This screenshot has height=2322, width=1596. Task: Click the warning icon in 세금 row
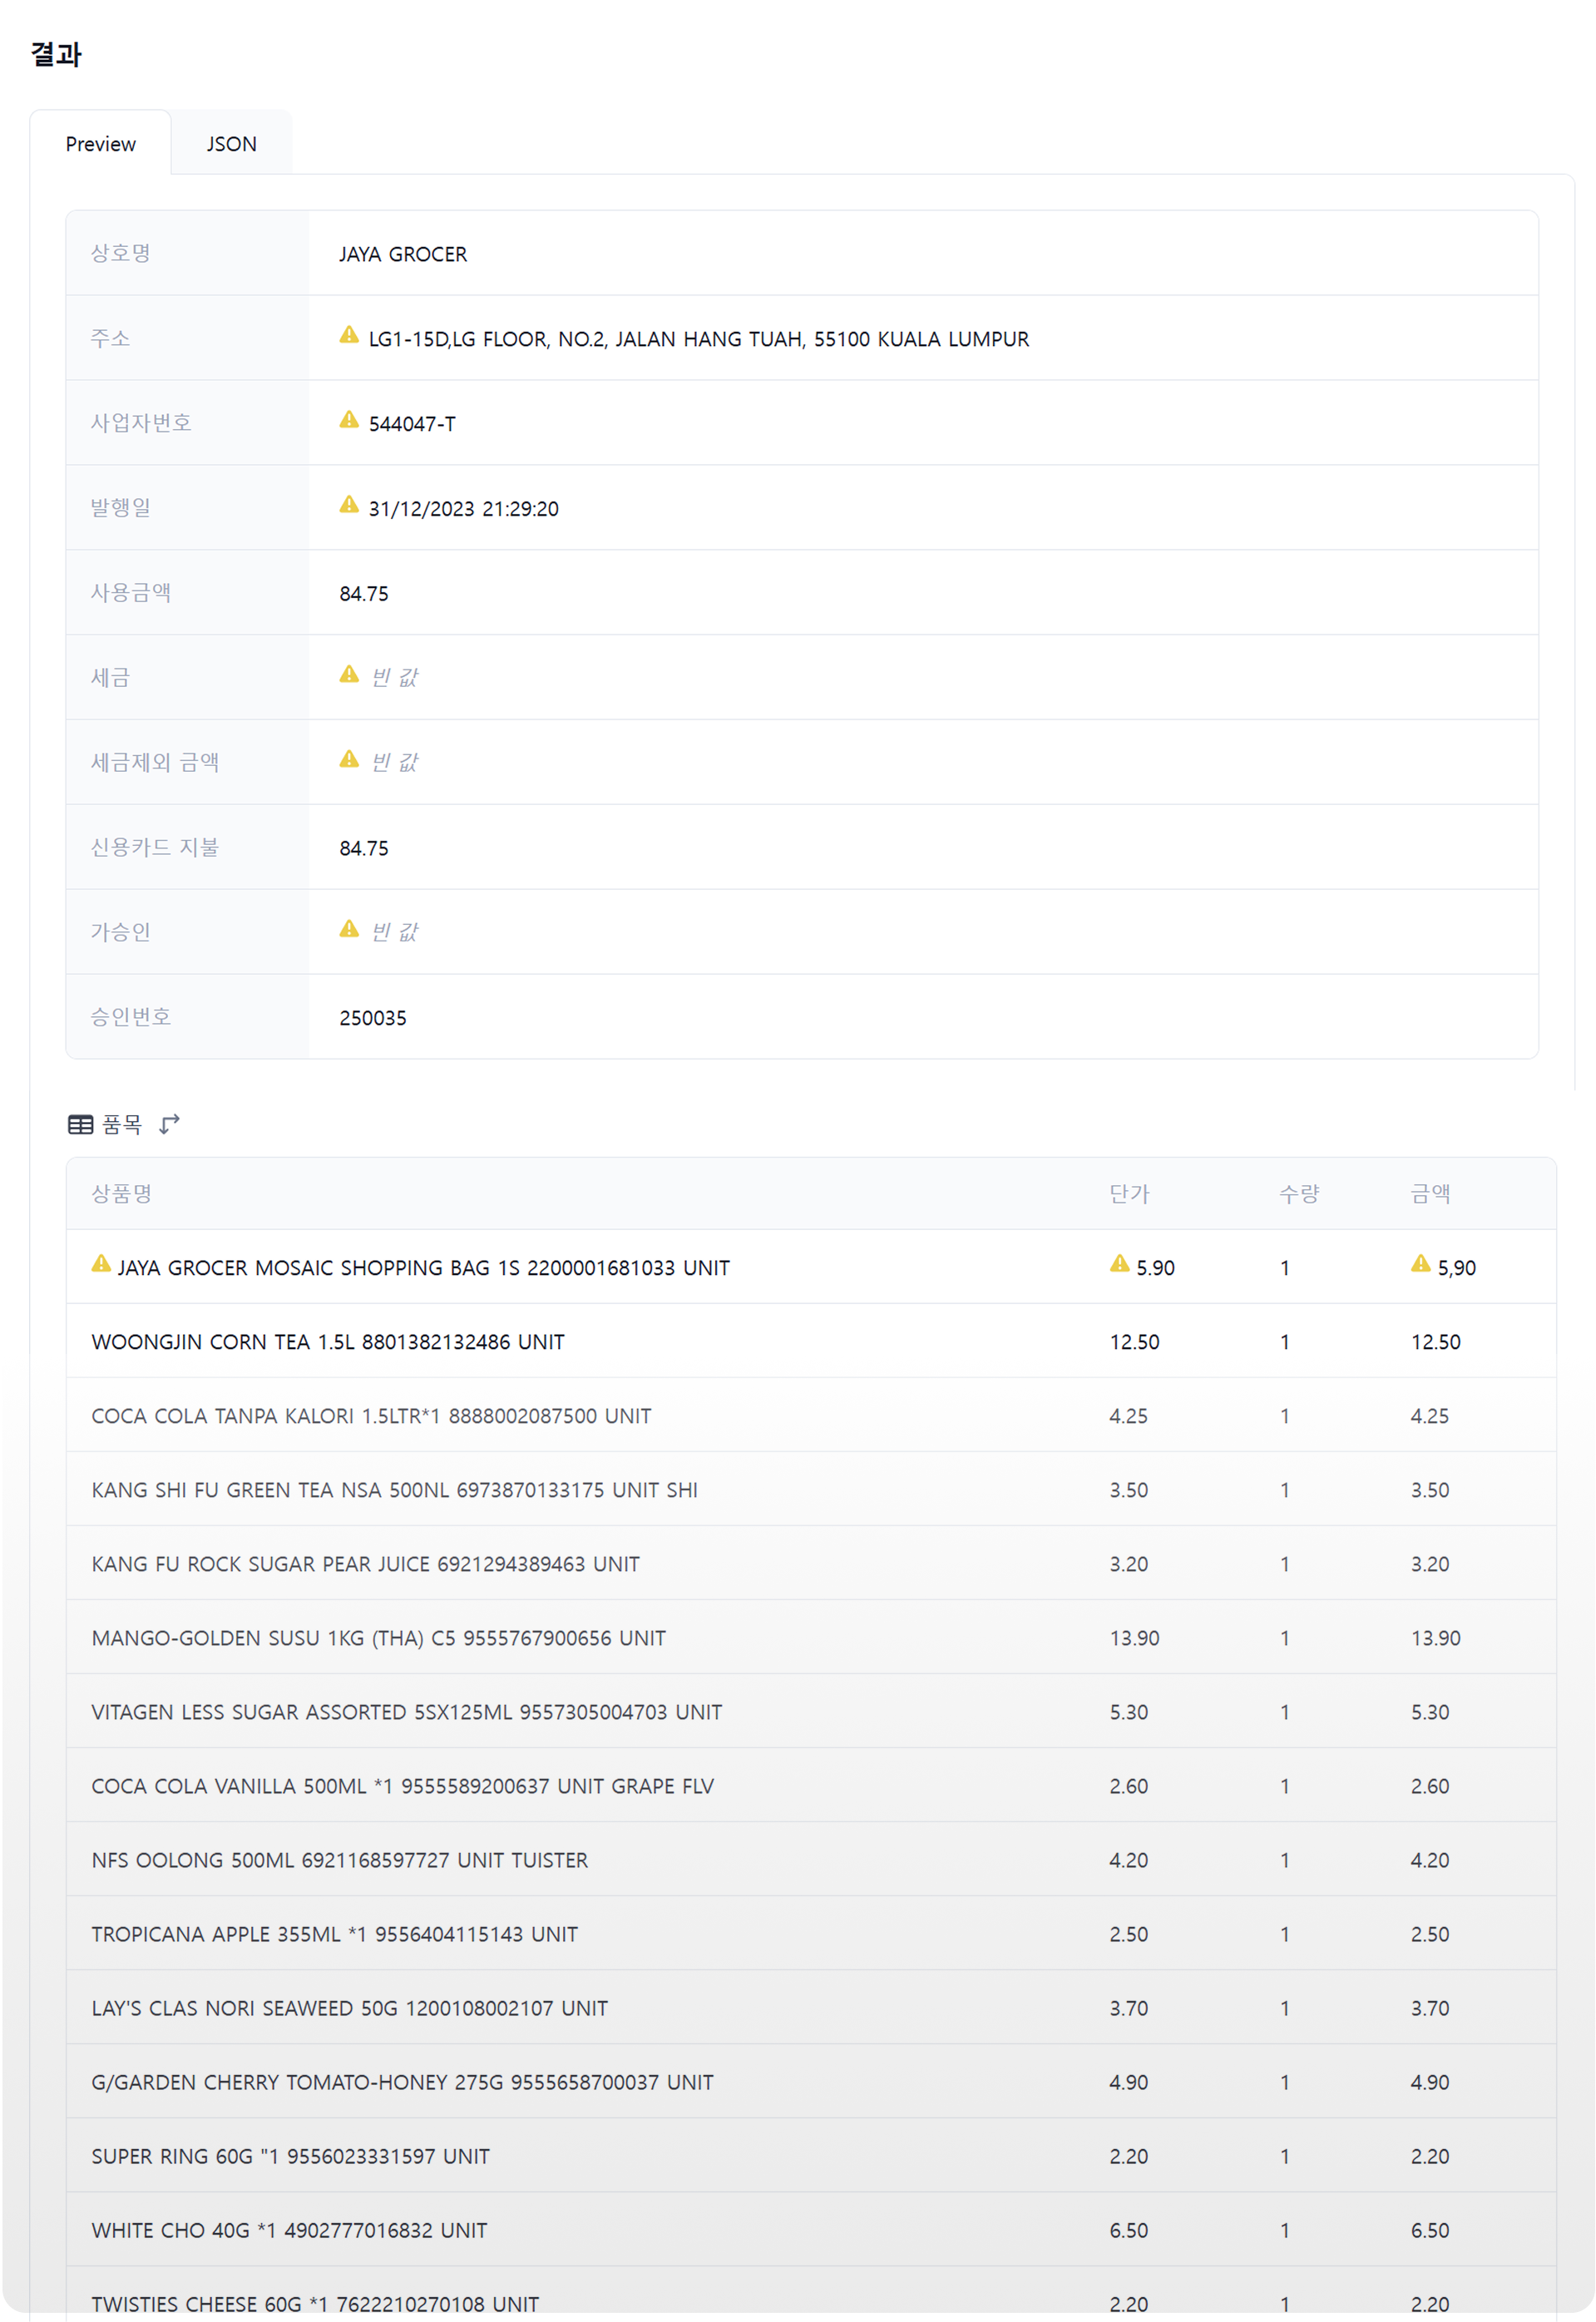click(x=349, y=675)
